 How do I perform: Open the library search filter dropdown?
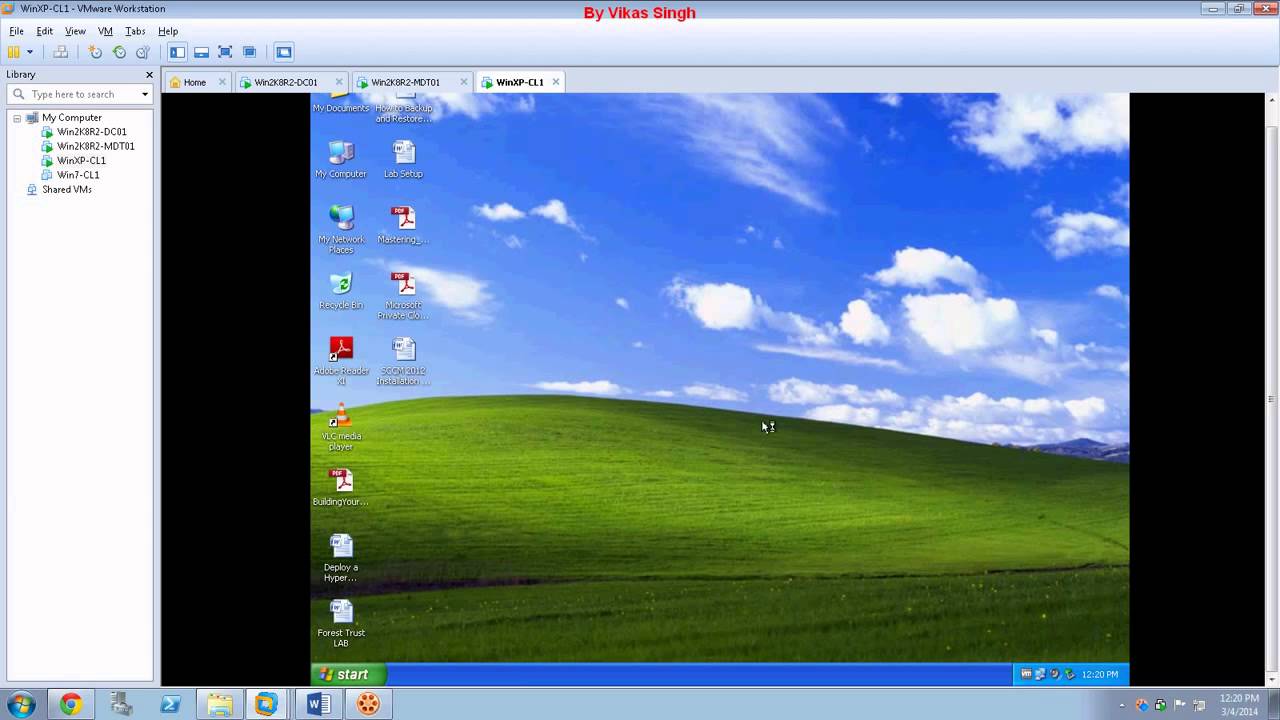click(145, 94)
